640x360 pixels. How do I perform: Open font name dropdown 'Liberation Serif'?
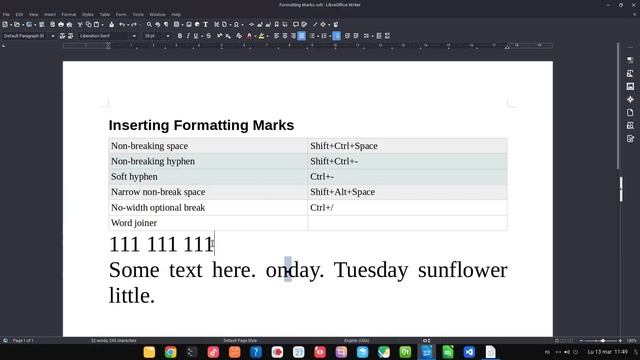click(134, 36)
